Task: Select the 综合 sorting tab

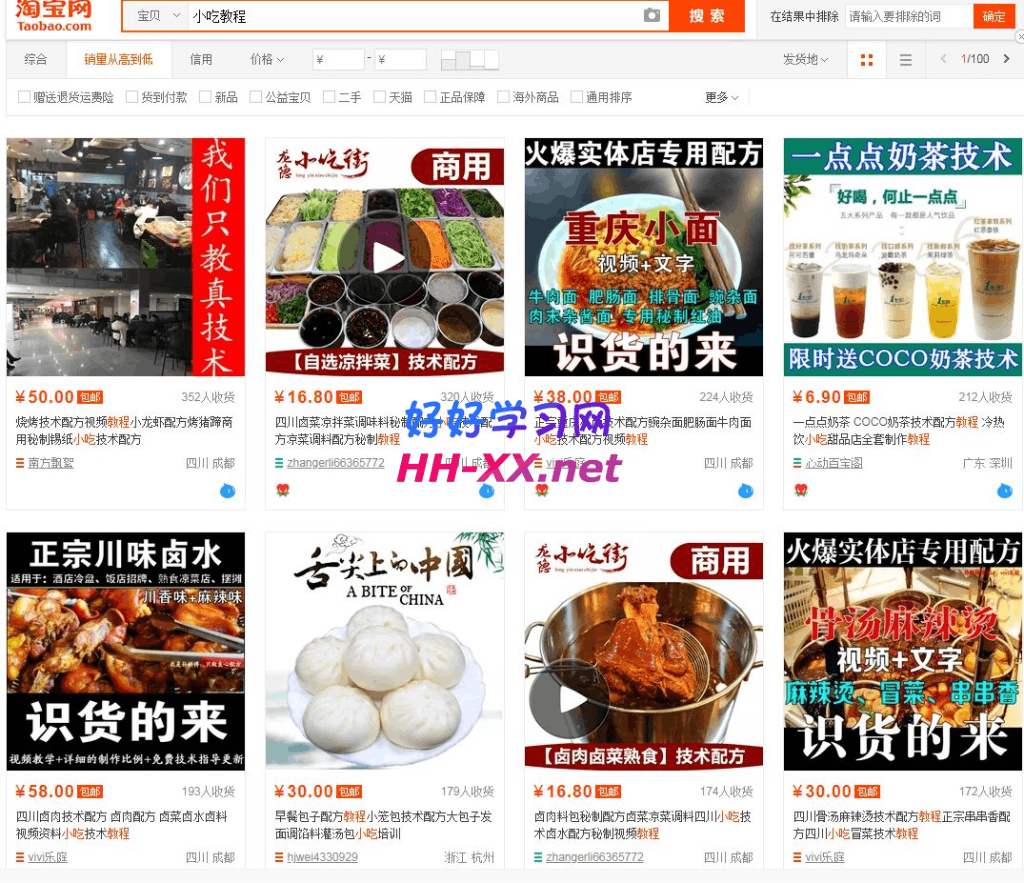Action: point(35,60)
